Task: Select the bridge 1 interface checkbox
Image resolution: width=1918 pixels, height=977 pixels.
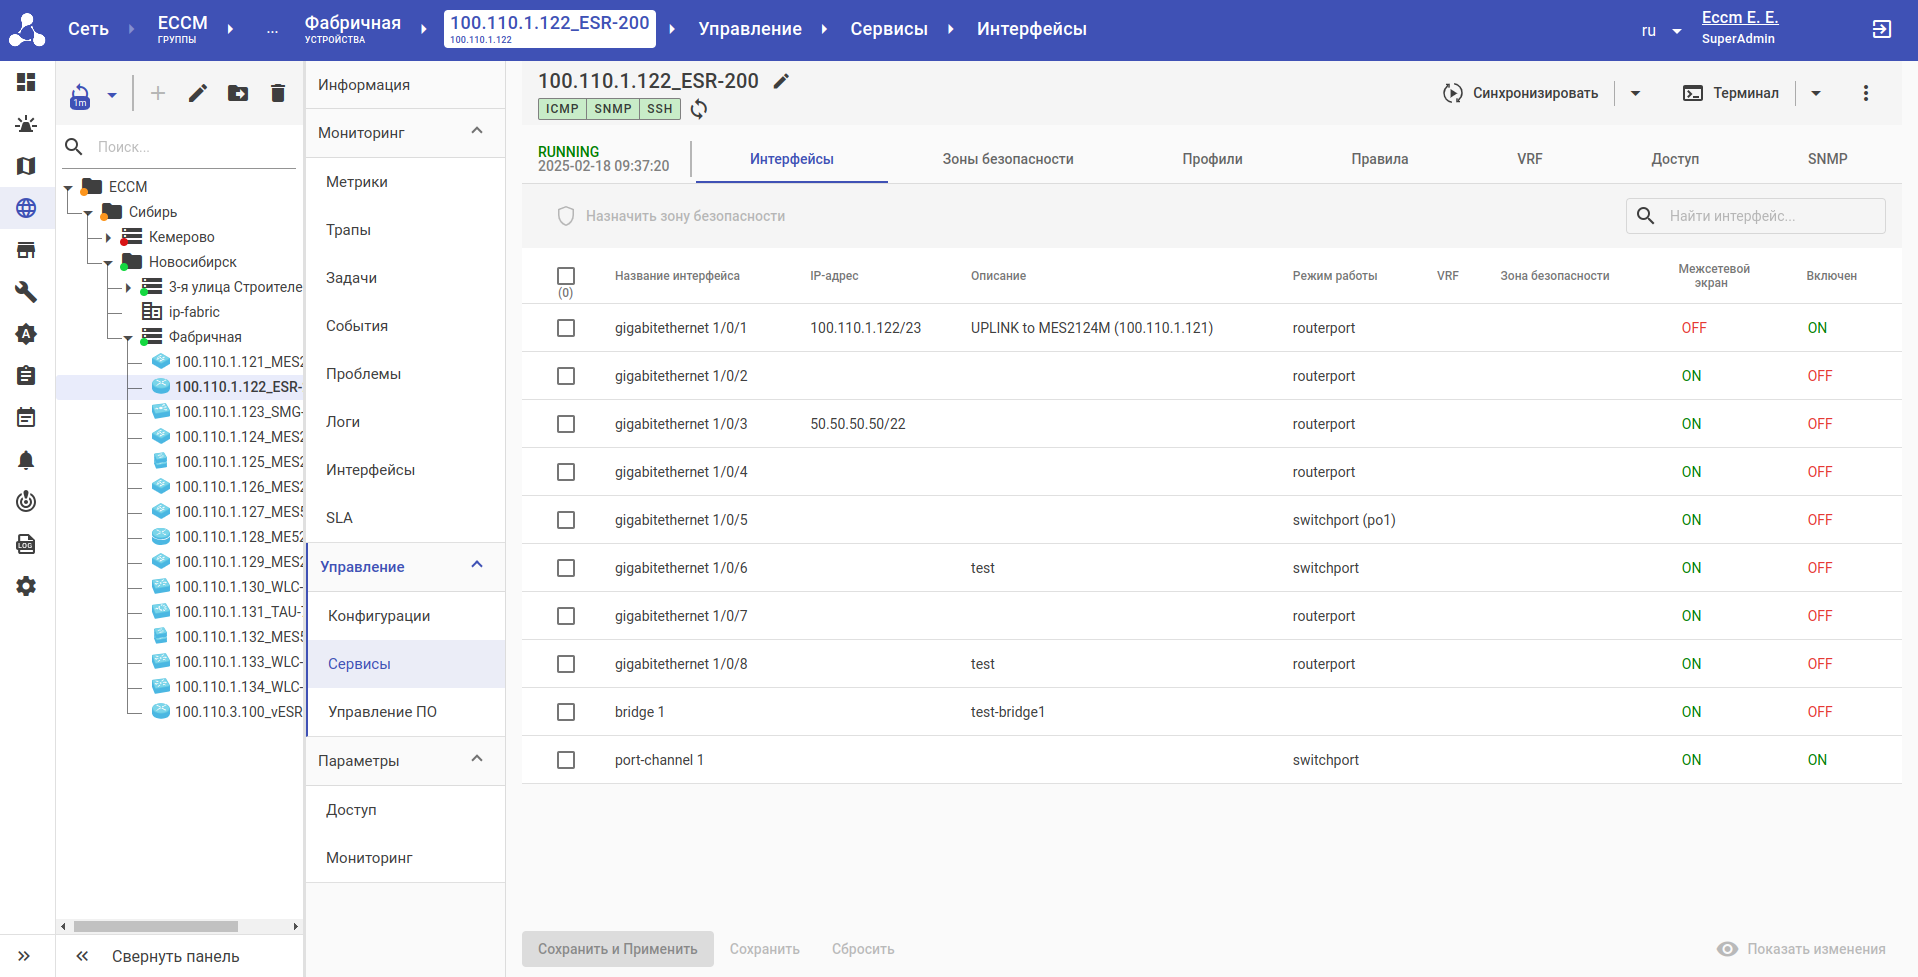Action: (x=566, y=712)
